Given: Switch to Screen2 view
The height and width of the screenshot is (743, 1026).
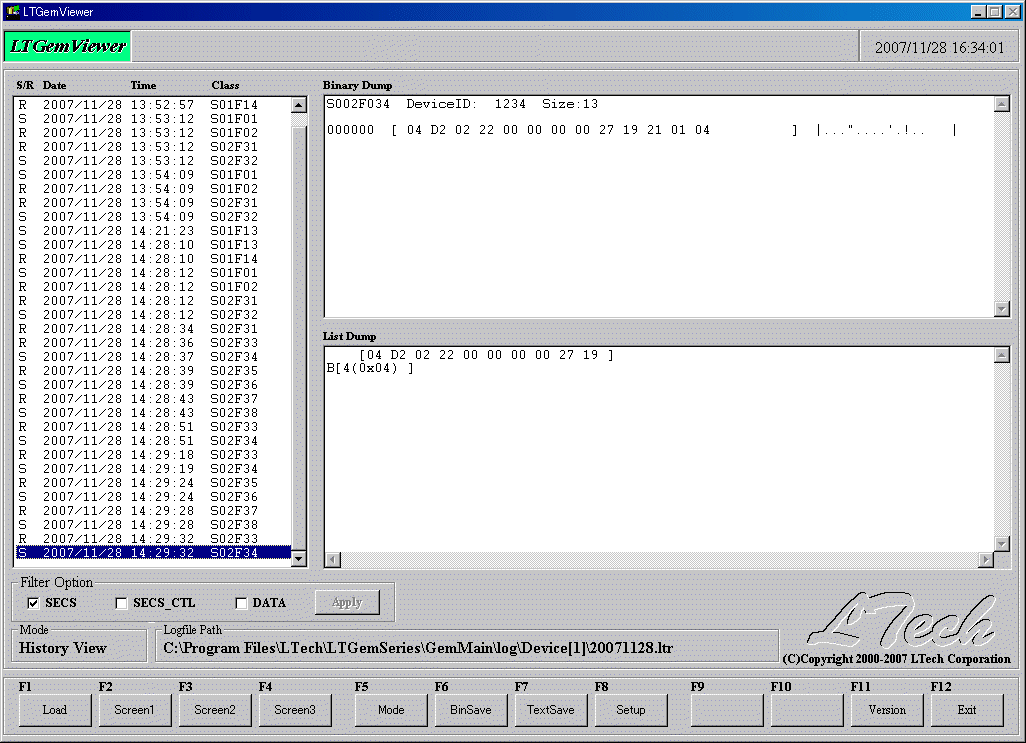Looking at the screenshot, I should click(x=215, y=710).
